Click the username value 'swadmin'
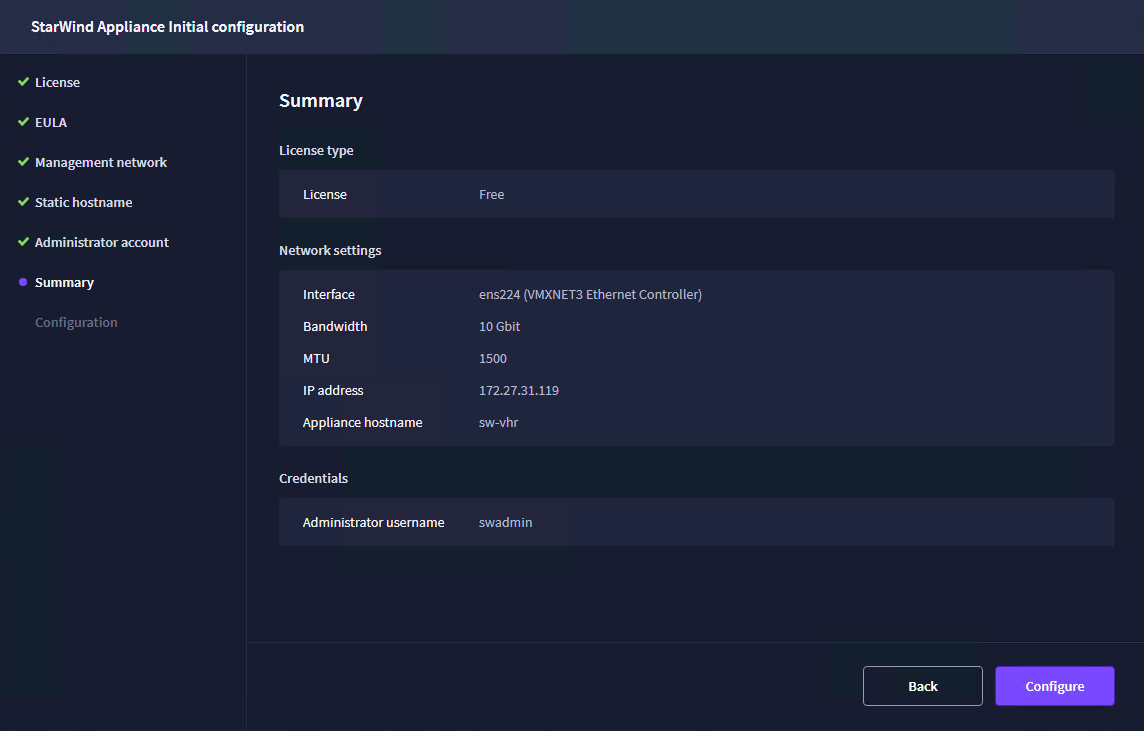 click(506, 523)
